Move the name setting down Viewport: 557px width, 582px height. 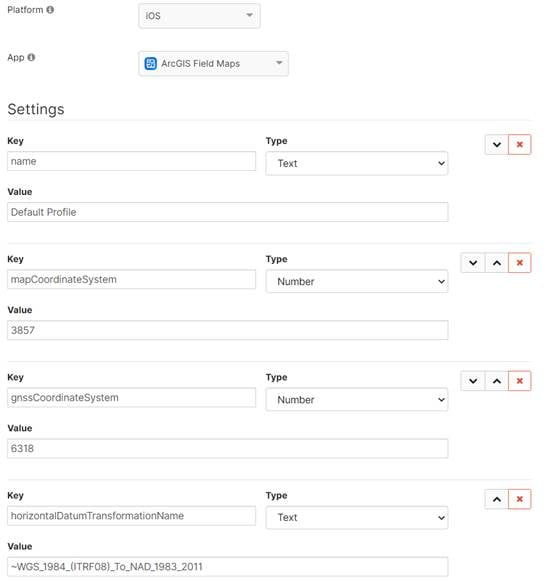click(497, 145)
